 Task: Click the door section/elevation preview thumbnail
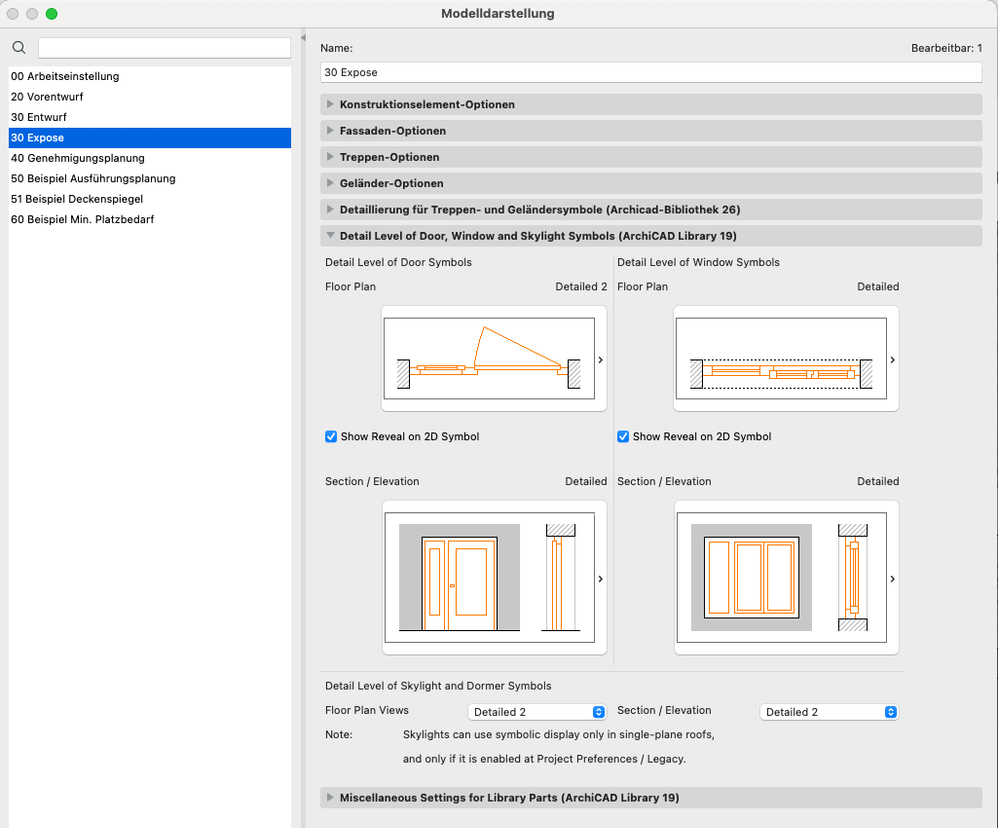489,577
